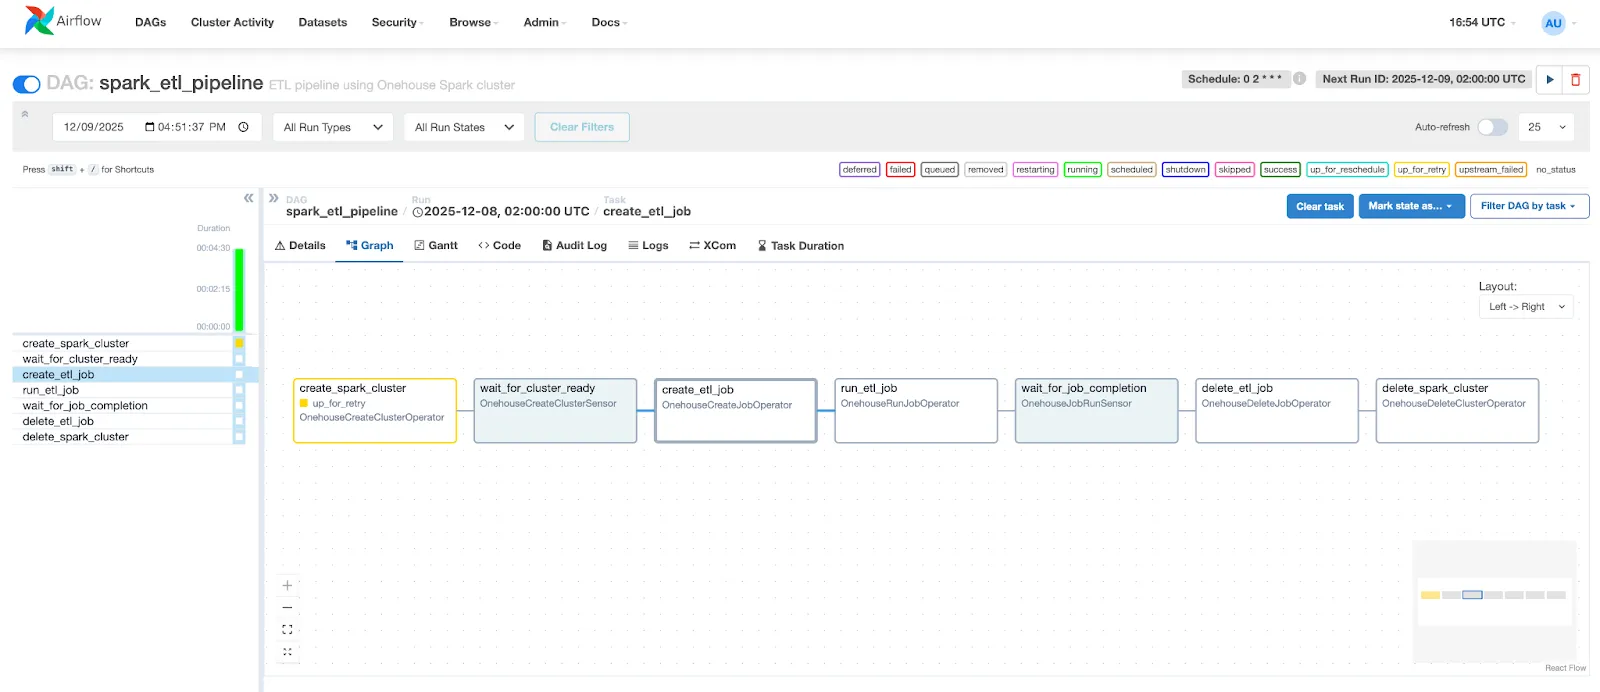Viewport: 1600px width, 692px height.
Task: Enable the Auto-refresh switch
Action: pos(1492,127)
